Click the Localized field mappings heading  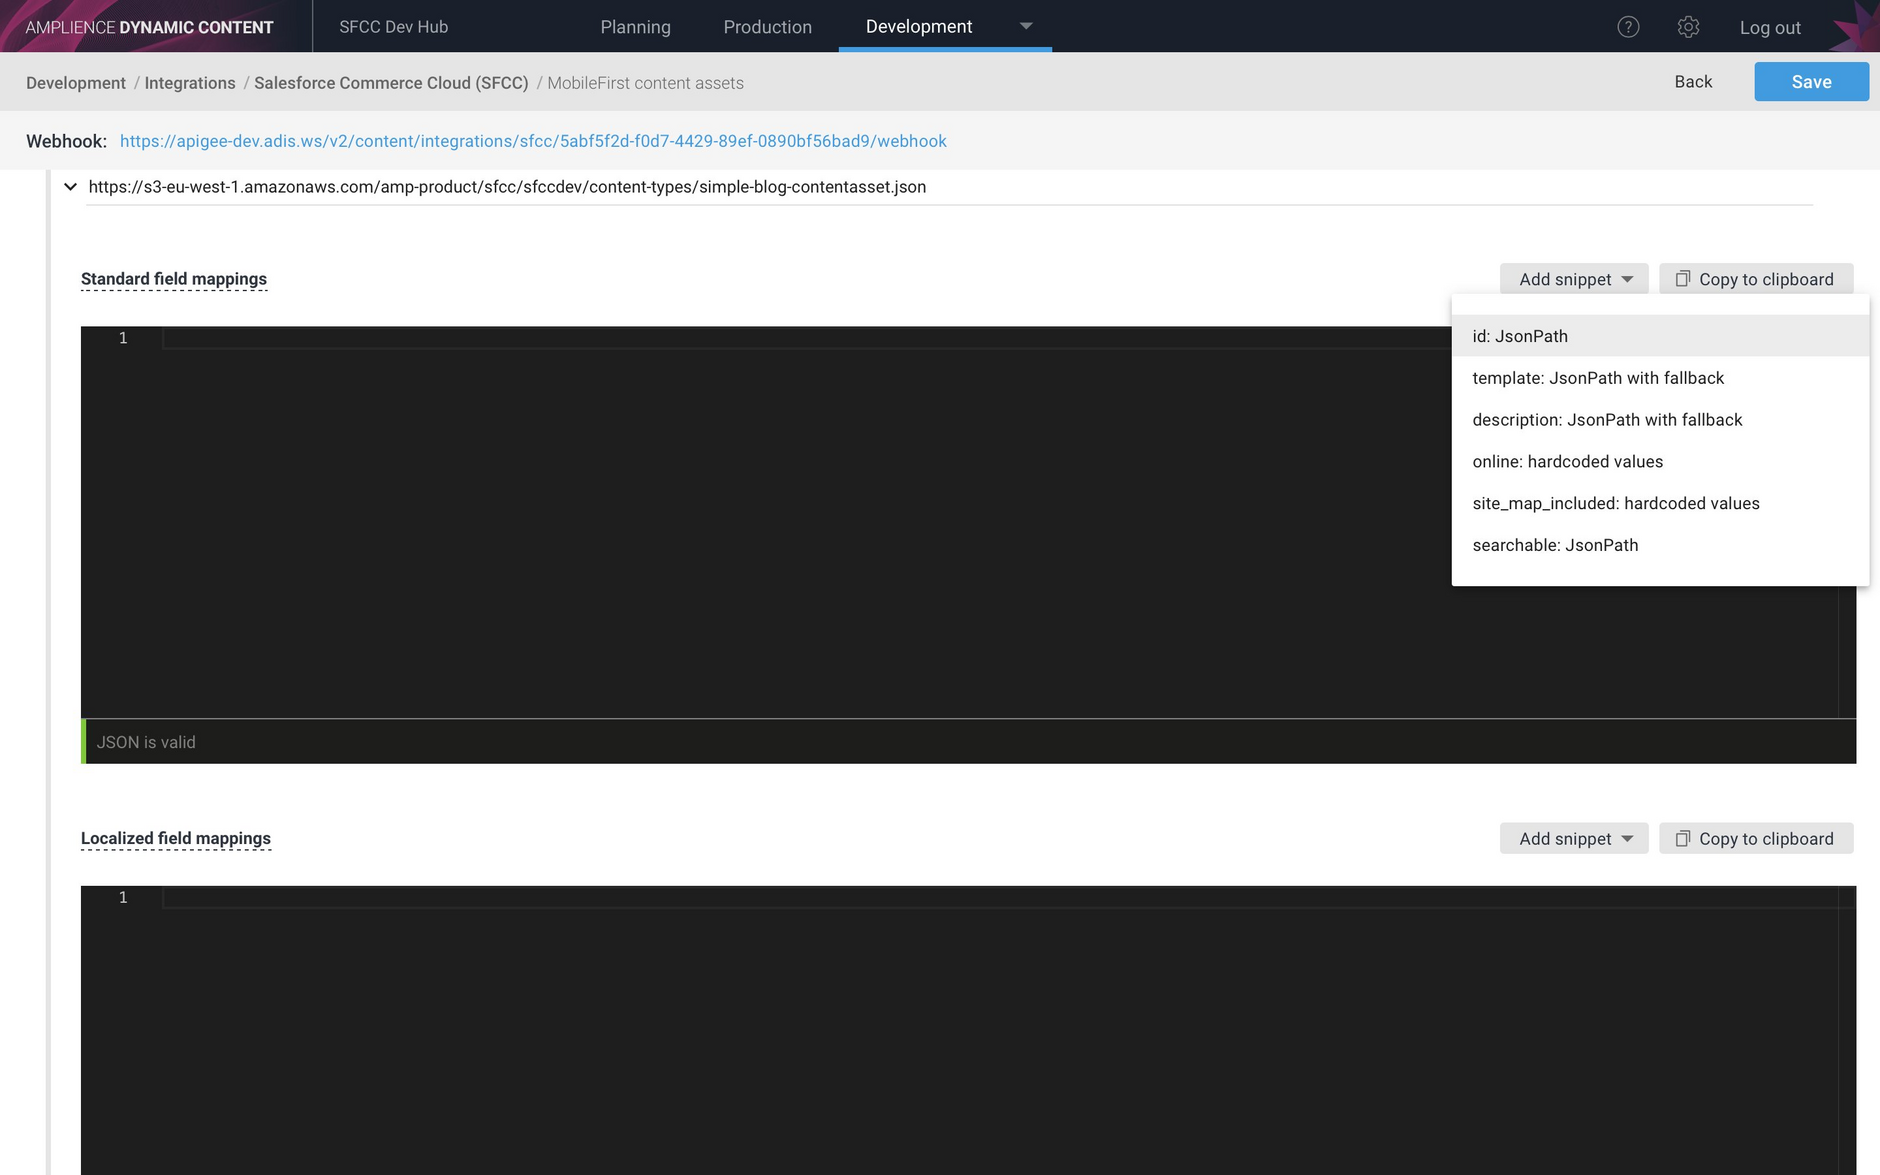click(x=176, y=838)
